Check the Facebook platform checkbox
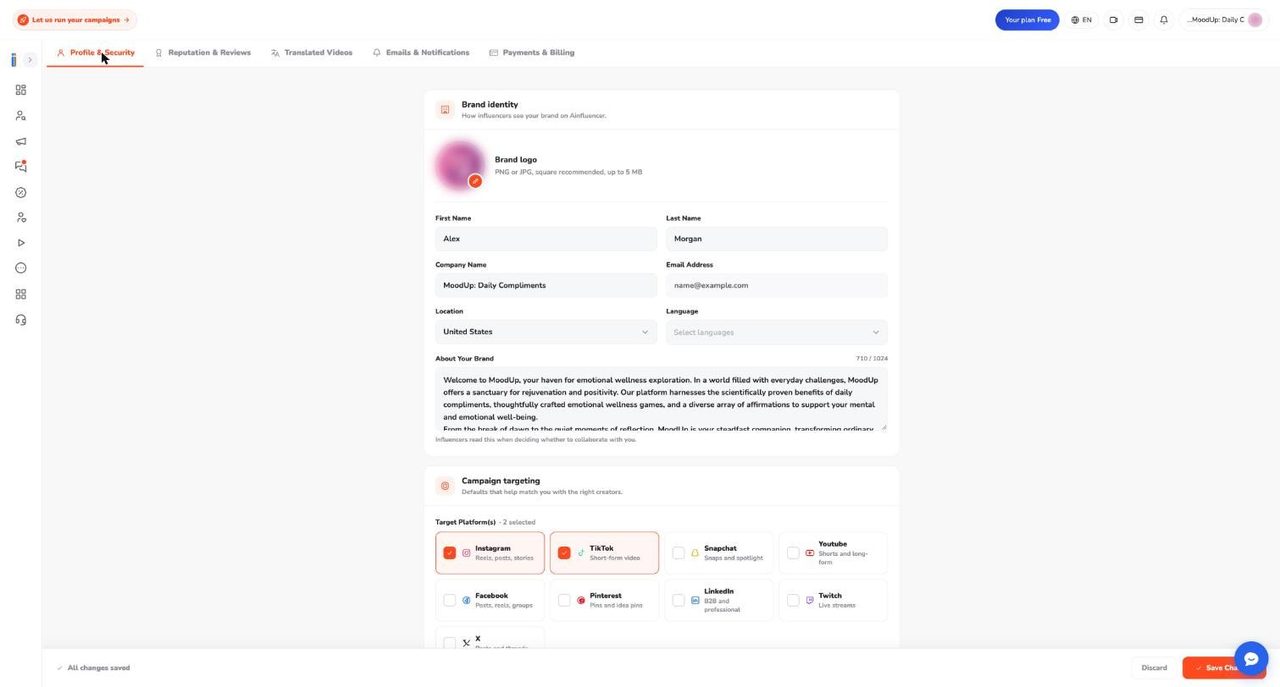 449,600
